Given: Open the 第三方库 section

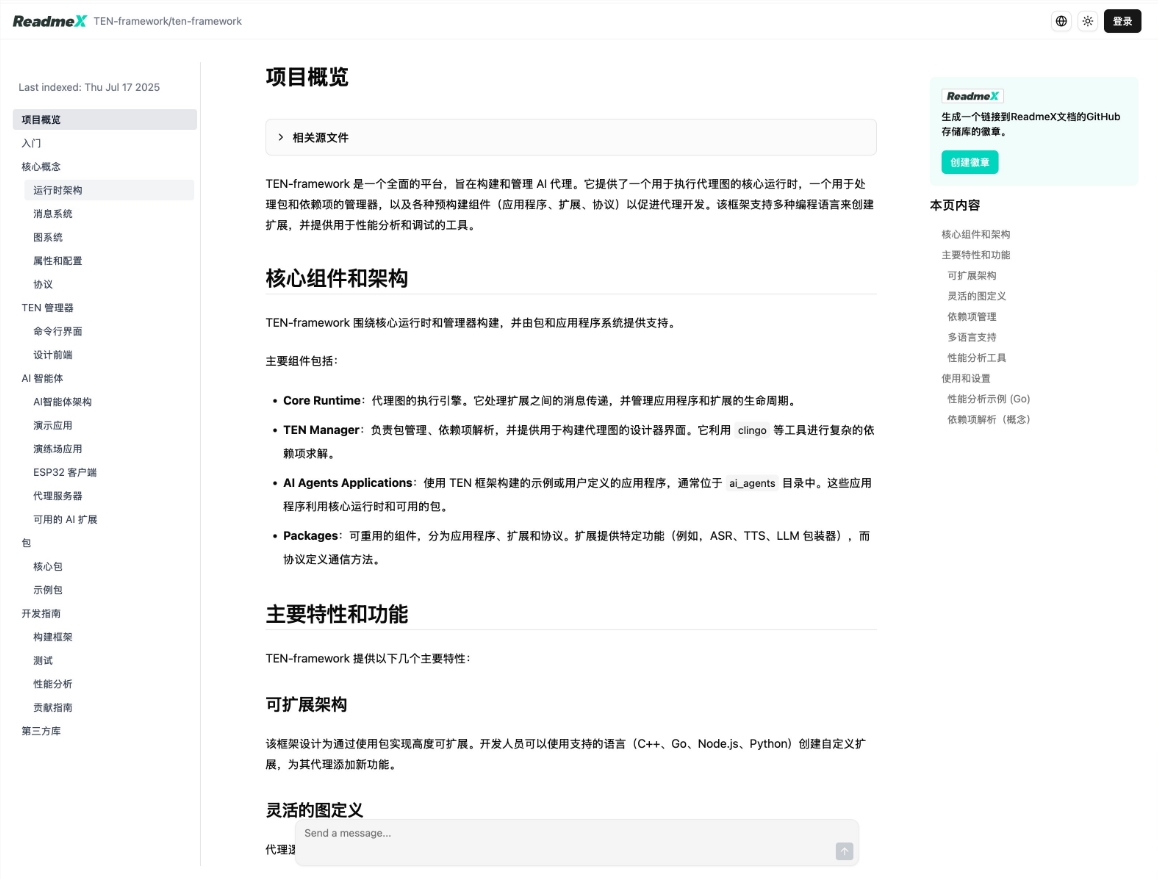Looking at the screenshot, I should coord(41,731).
